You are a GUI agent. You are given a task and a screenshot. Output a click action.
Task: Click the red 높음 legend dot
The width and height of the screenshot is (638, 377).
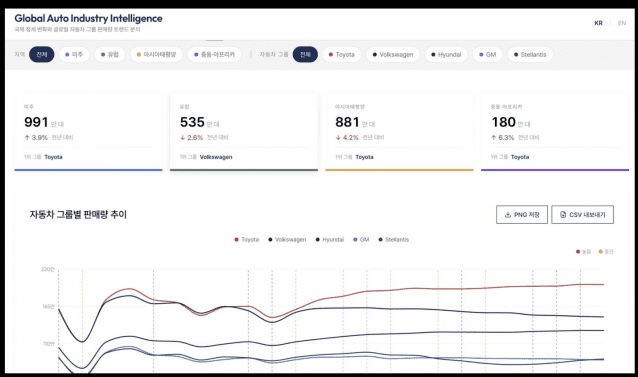click(x=578, y=252)
